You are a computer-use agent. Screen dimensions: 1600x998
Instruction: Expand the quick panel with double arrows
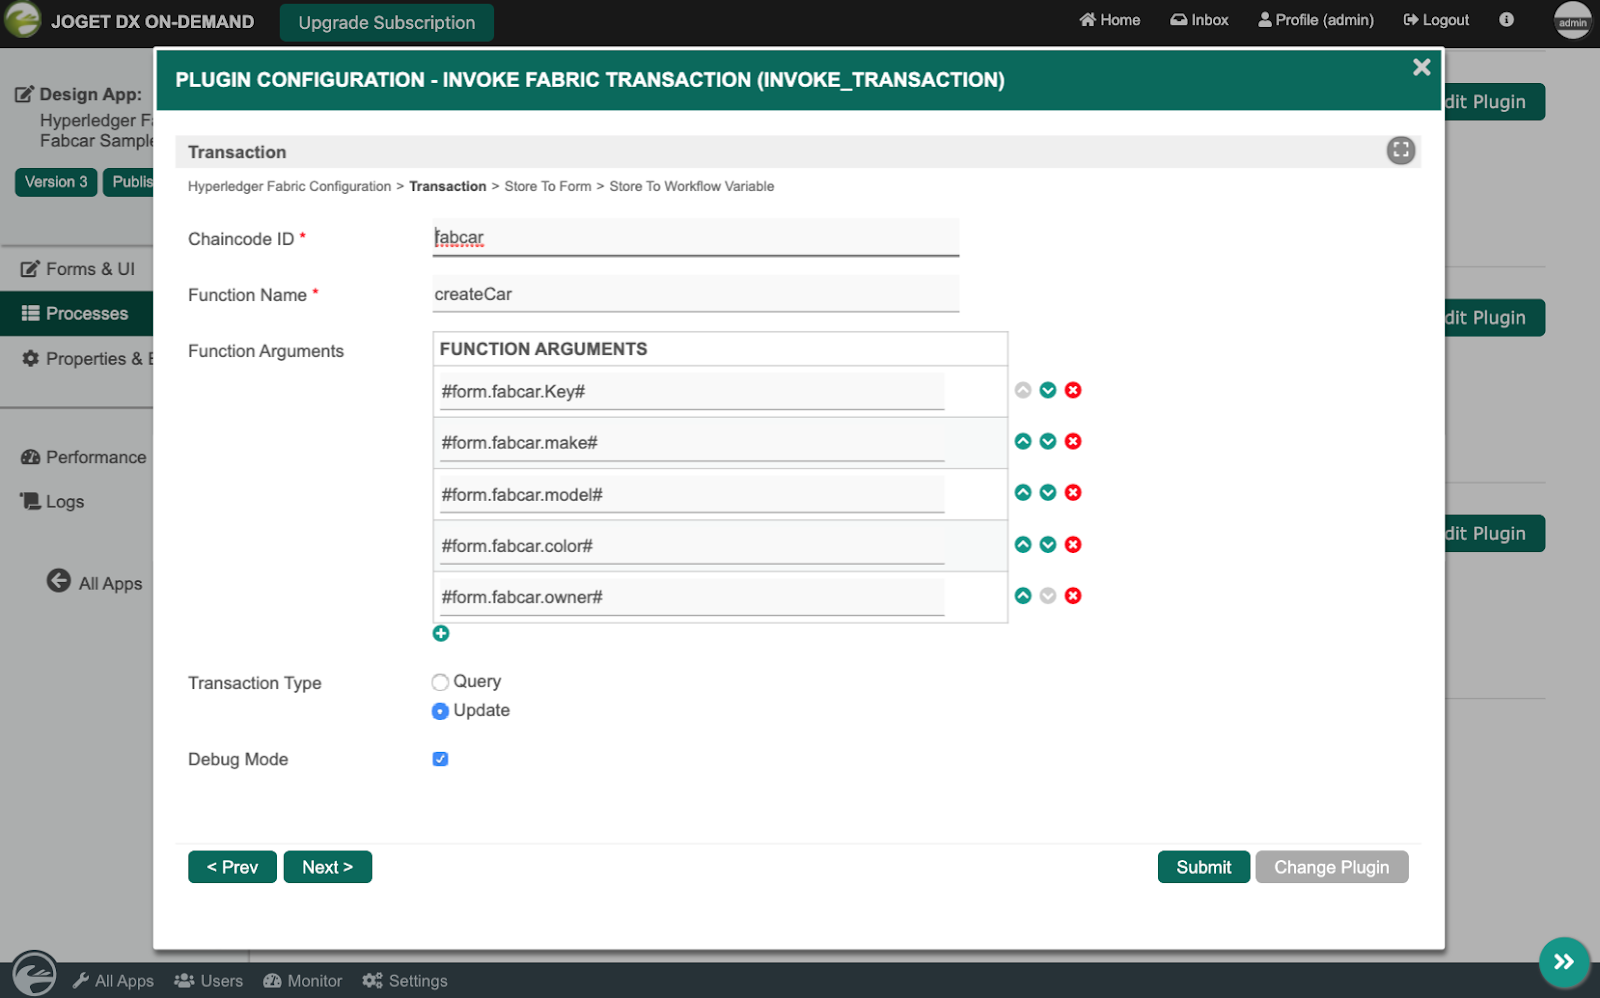[1564, 962]
